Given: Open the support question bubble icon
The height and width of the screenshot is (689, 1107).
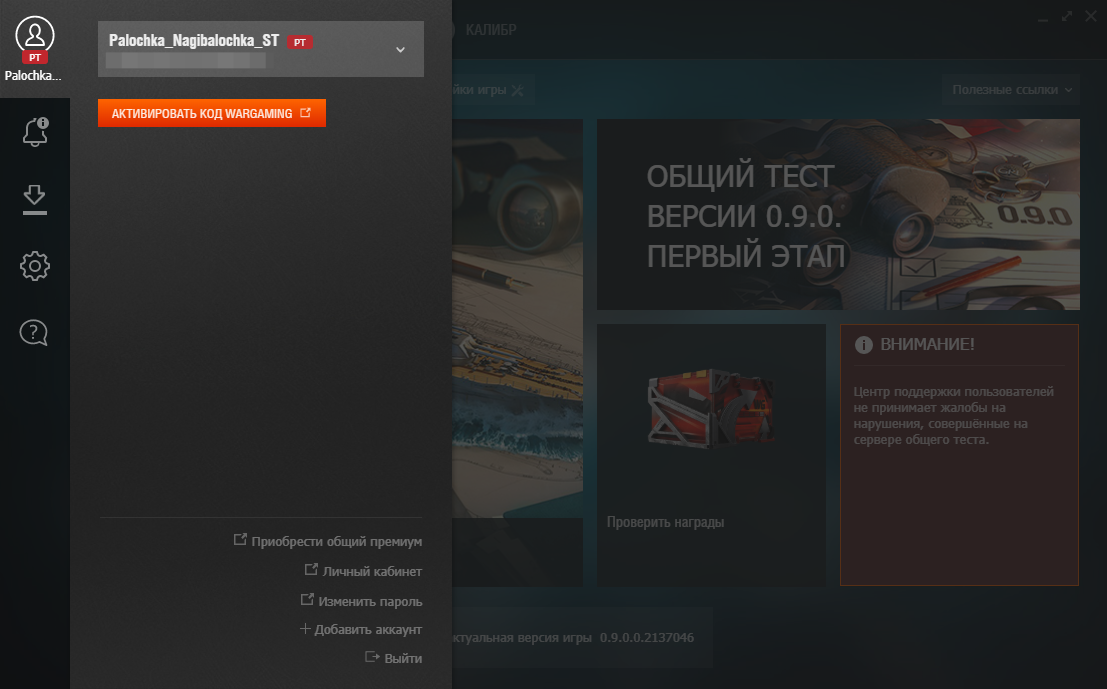Looking at the screenshot, I should [34, 332].
